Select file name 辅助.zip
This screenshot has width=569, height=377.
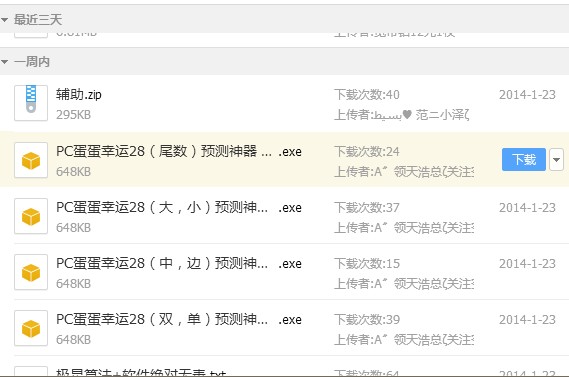(x=79, y=95)
